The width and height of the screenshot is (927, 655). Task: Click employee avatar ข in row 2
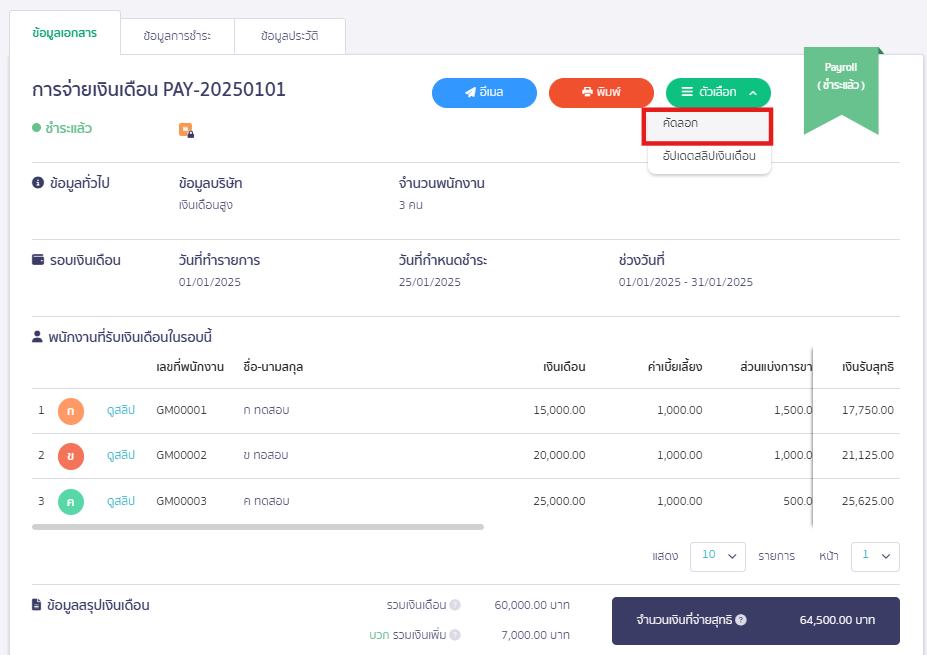[71, 456]
